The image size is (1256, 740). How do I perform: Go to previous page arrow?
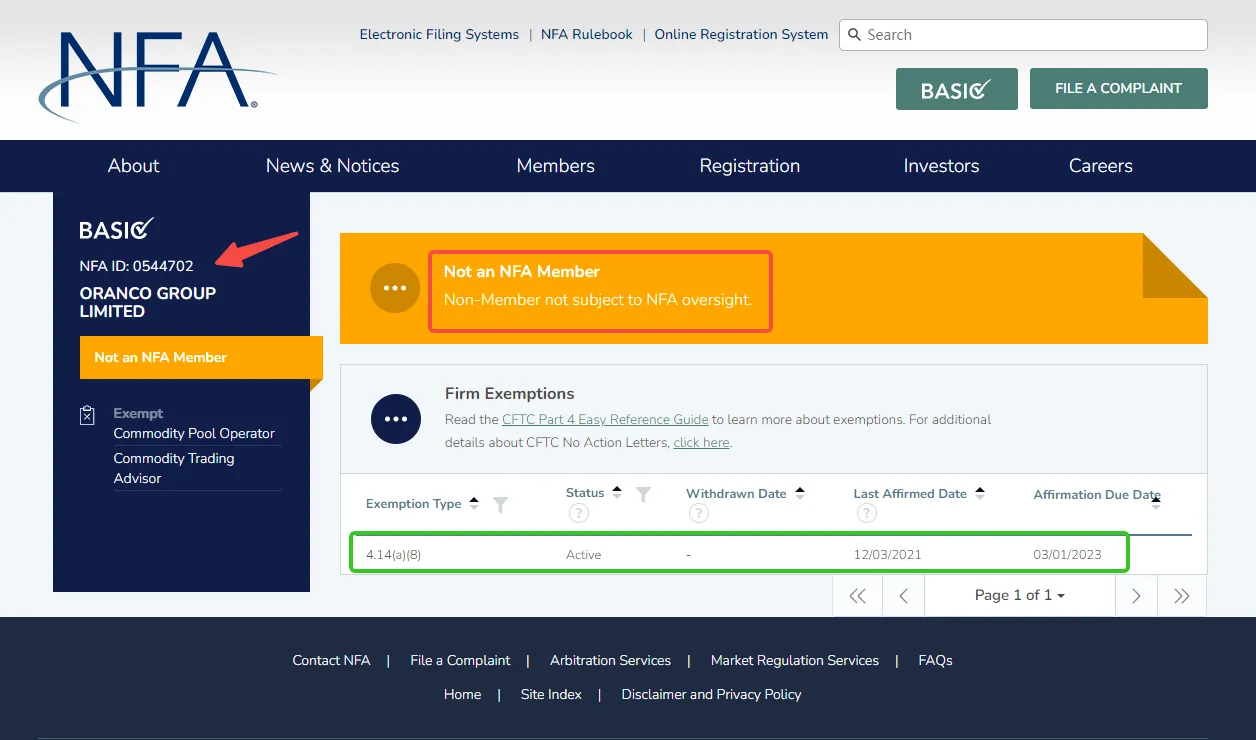point(904,596)
